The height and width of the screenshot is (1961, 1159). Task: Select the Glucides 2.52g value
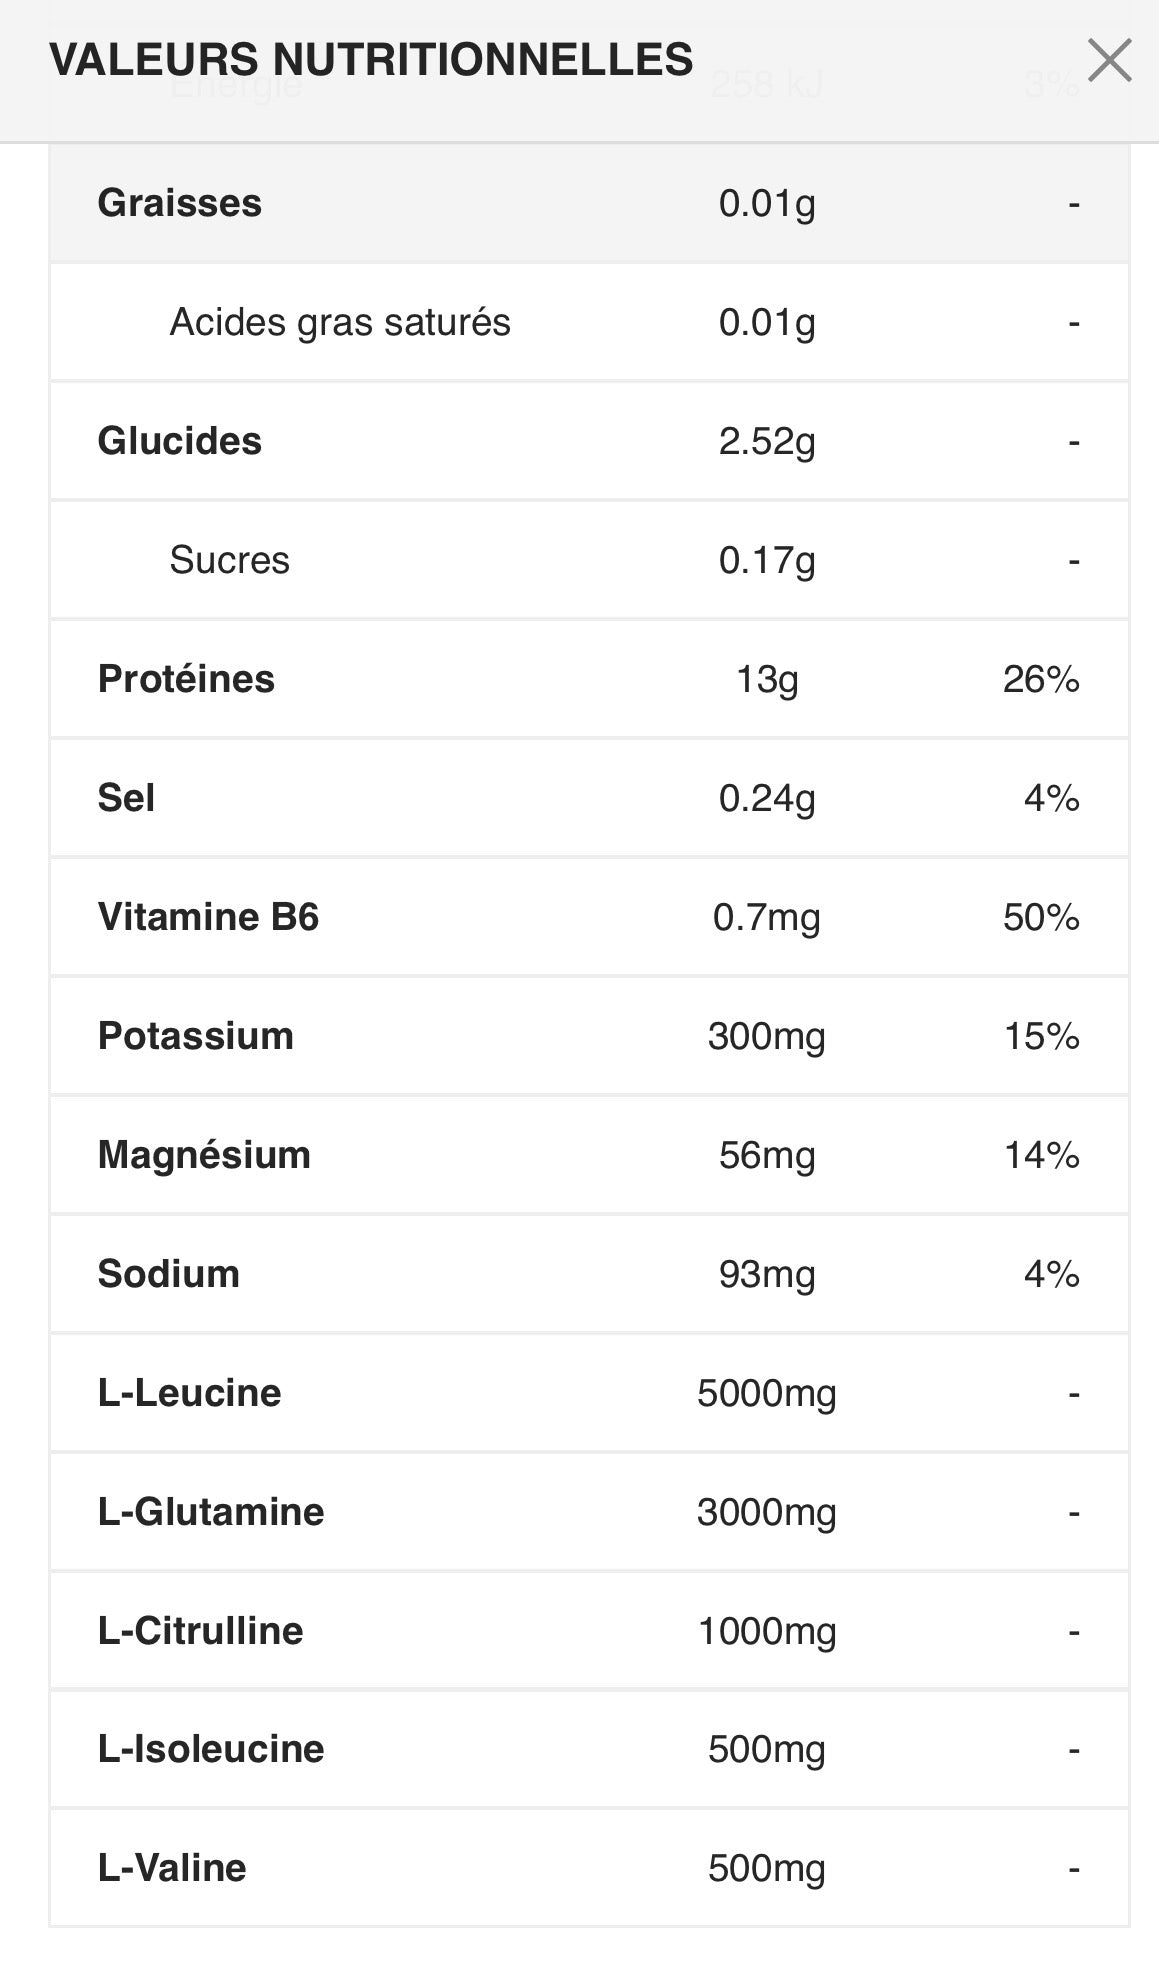point(767,441)
